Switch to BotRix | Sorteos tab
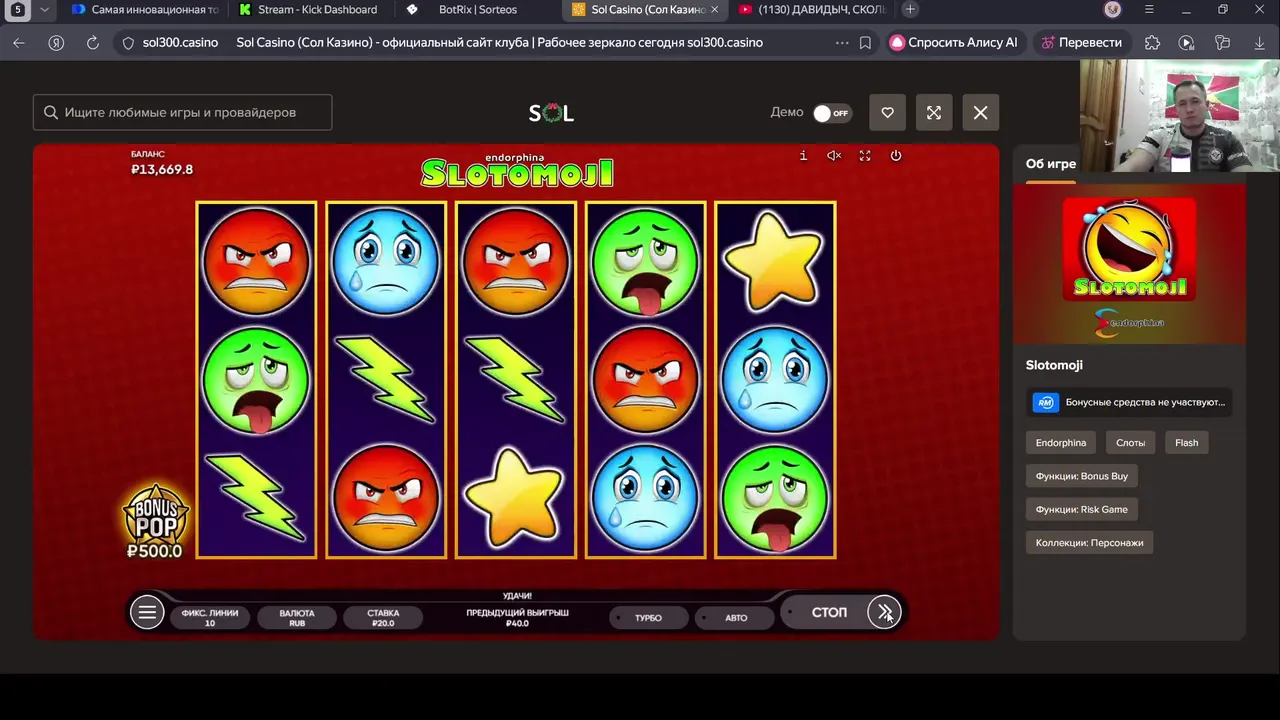Screen dimensions: 1280x720 pyautogui.click(x=477, y=10)
